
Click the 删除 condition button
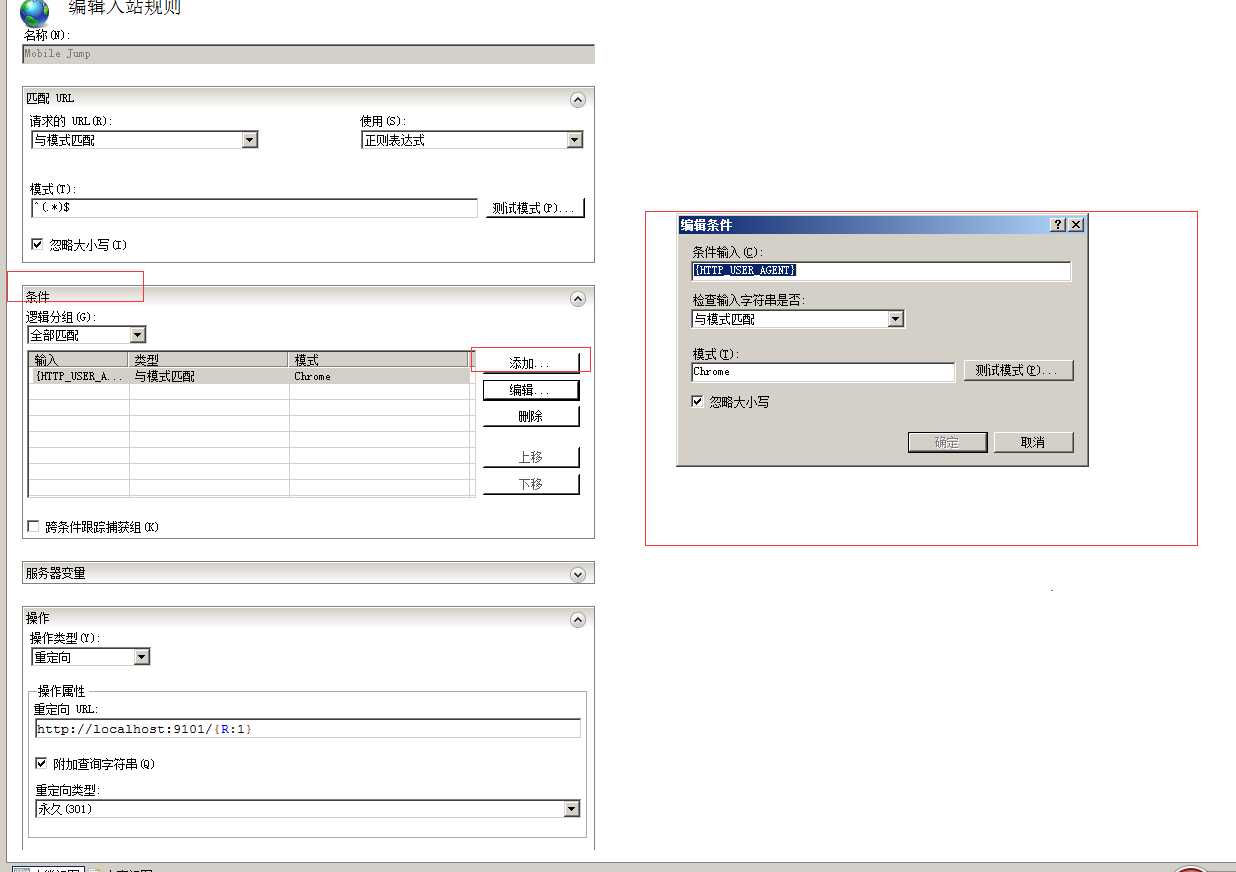pos(530,416)
